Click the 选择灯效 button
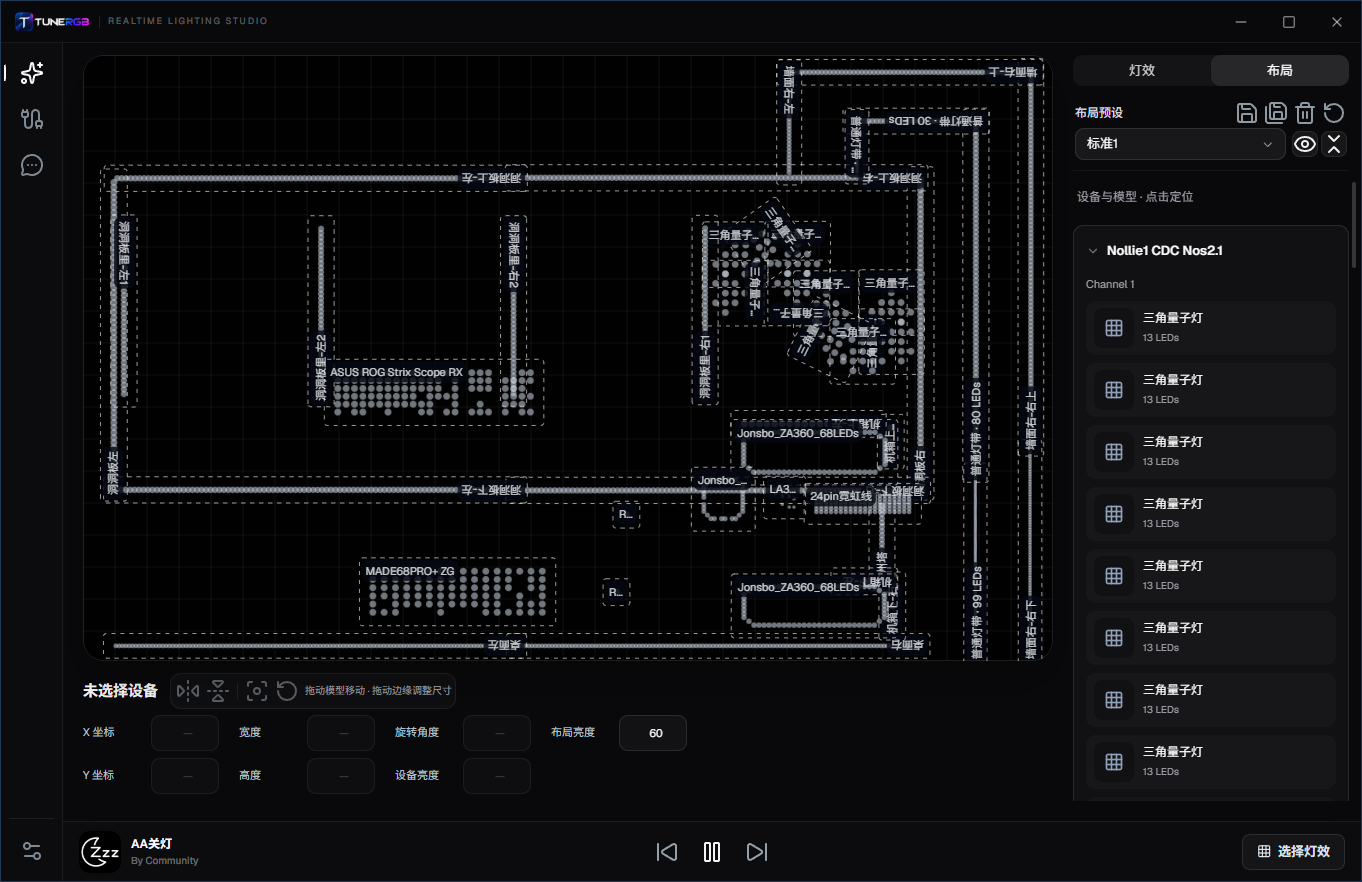 [1293, 852]
